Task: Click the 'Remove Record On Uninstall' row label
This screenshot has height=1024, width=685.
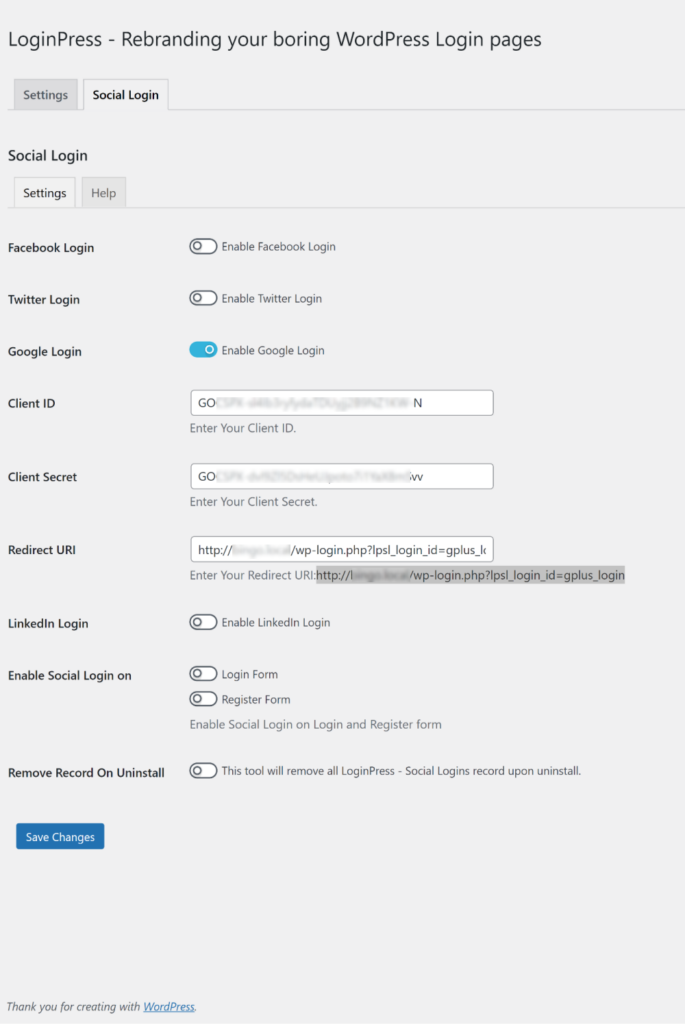Action: 86,773
